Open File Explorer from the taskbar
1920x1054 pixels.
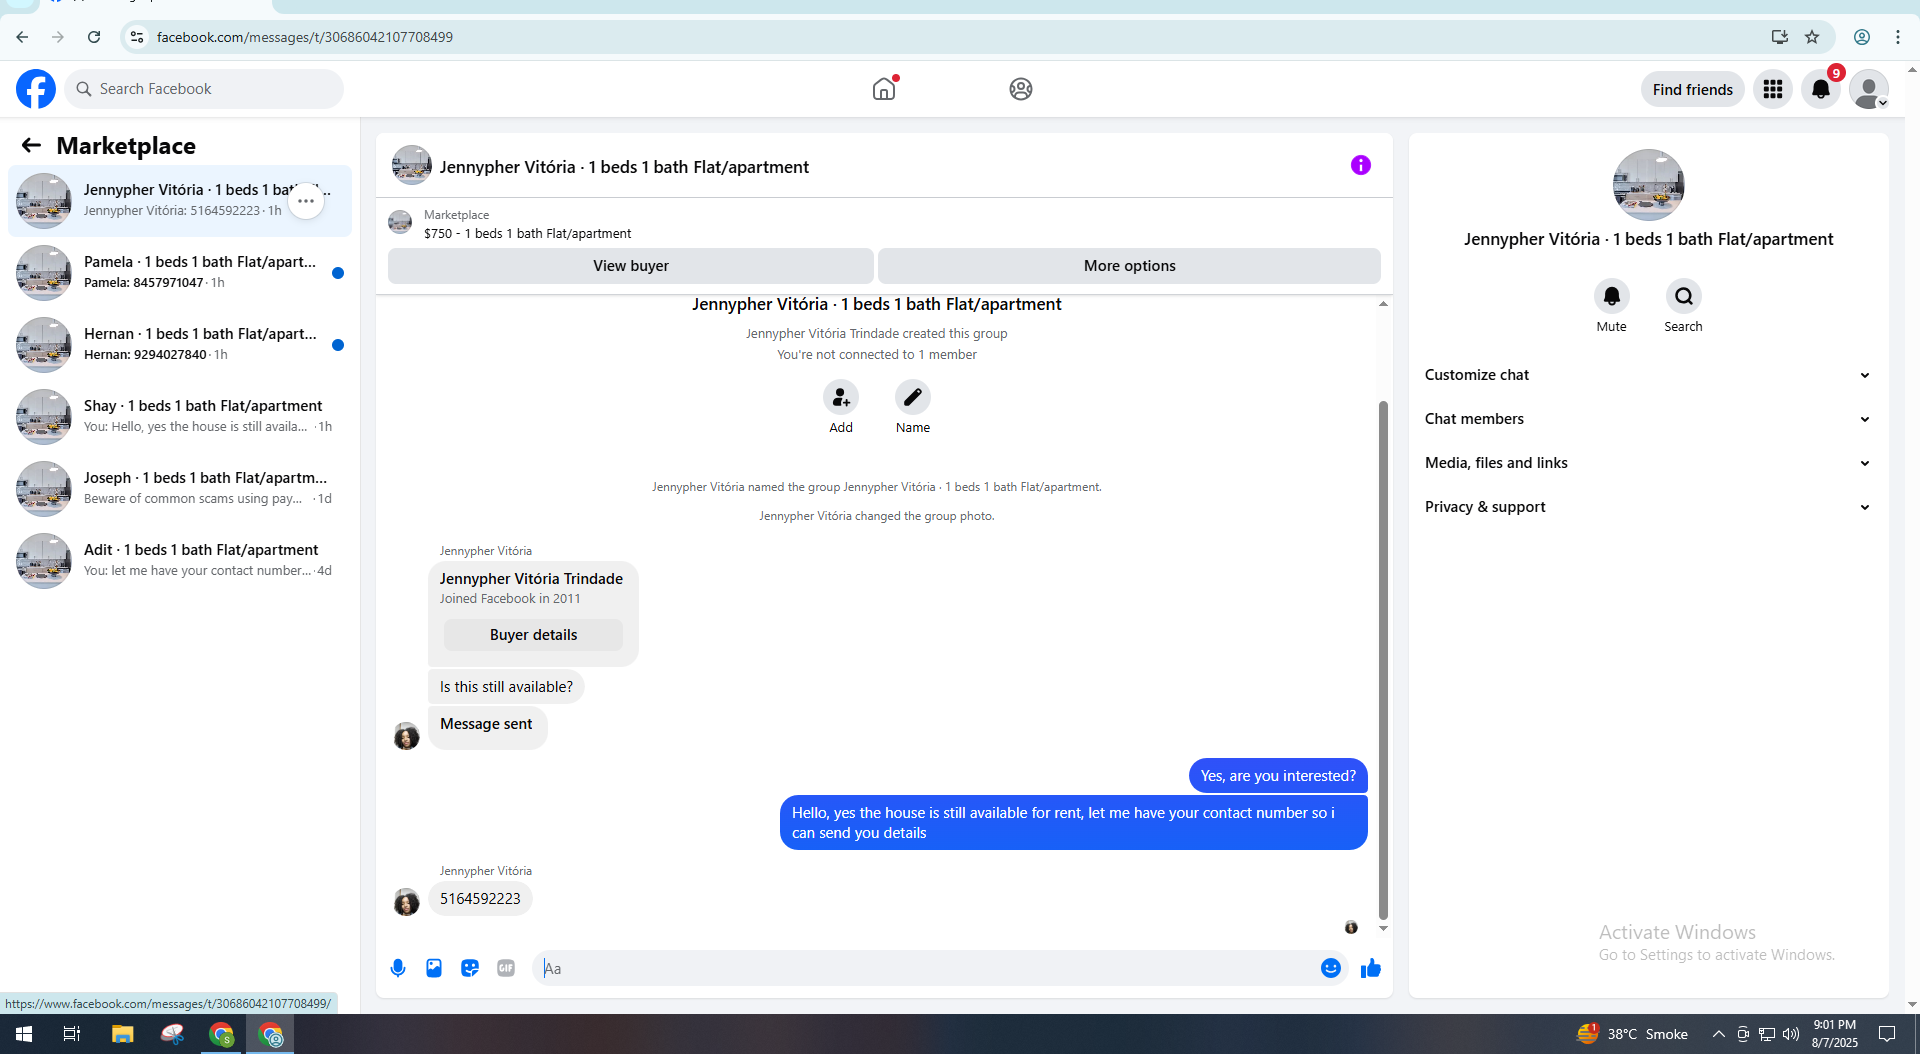[122, 1034]
